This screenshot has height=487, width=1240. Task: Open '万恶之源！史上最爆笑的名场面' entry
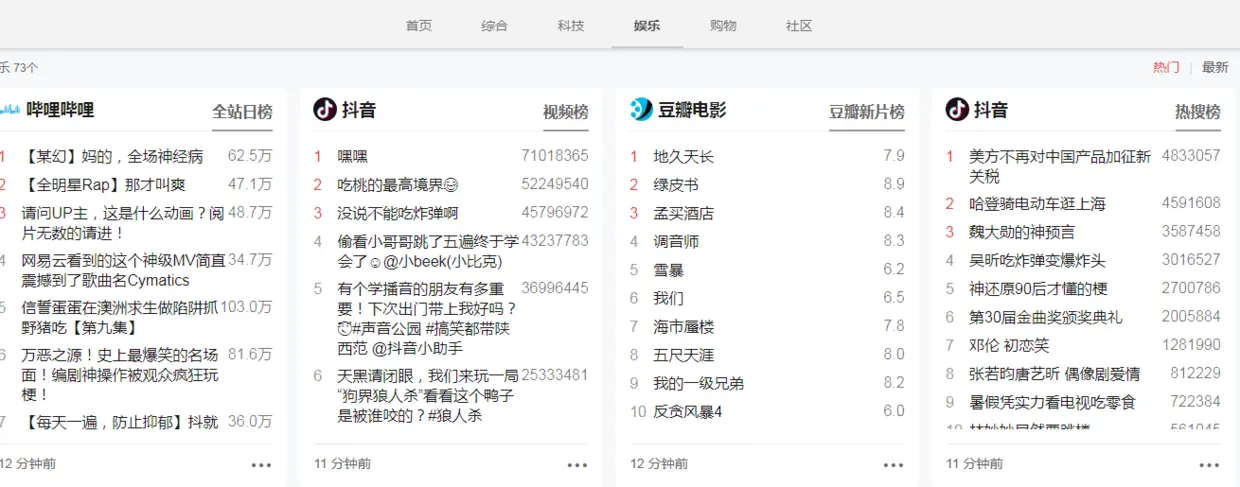[120, 374]
